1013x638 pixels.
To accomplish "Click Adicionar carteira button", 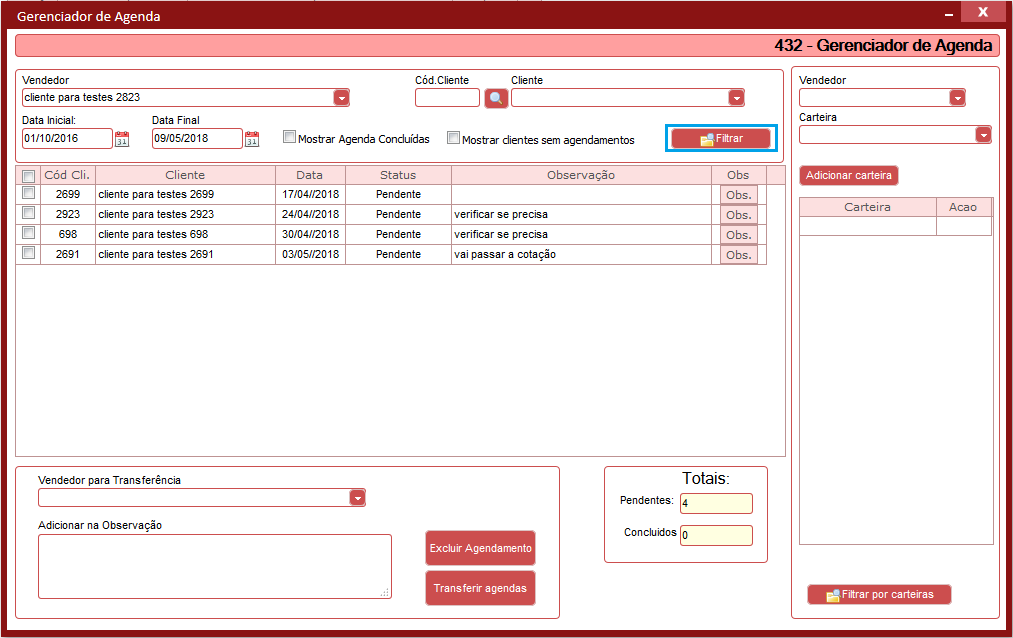I will [x=848, y=176].
